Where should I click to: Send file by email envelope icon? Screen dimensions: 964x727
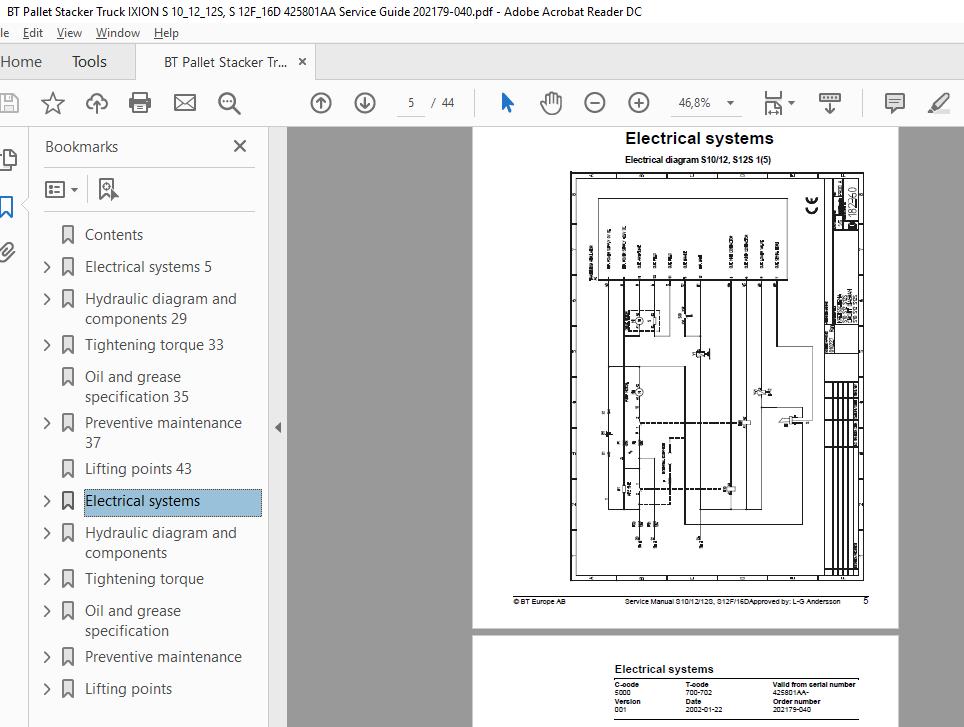(184, 103)
